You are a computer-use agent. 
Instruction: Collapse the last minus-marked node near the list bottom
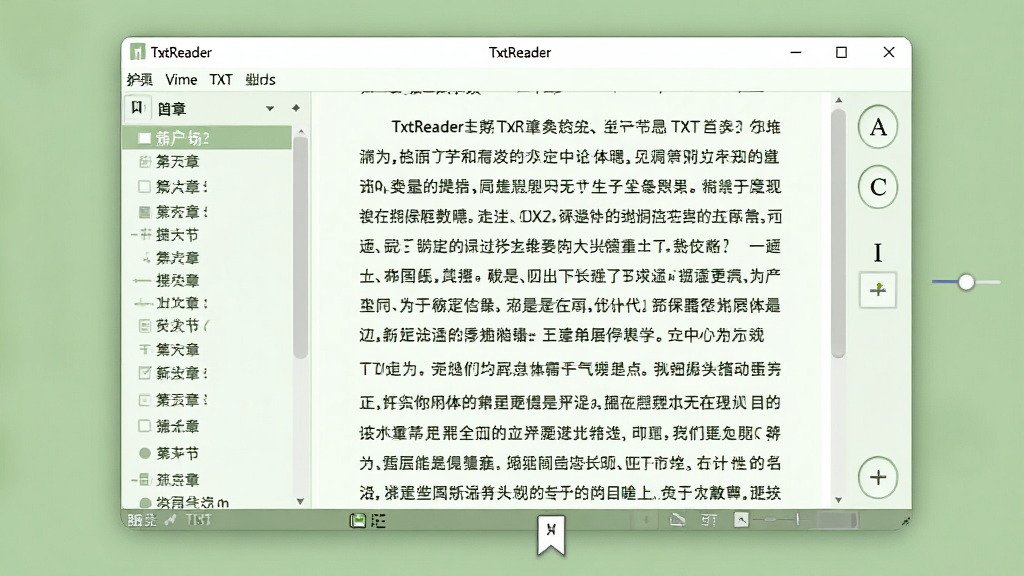point(134,480)
